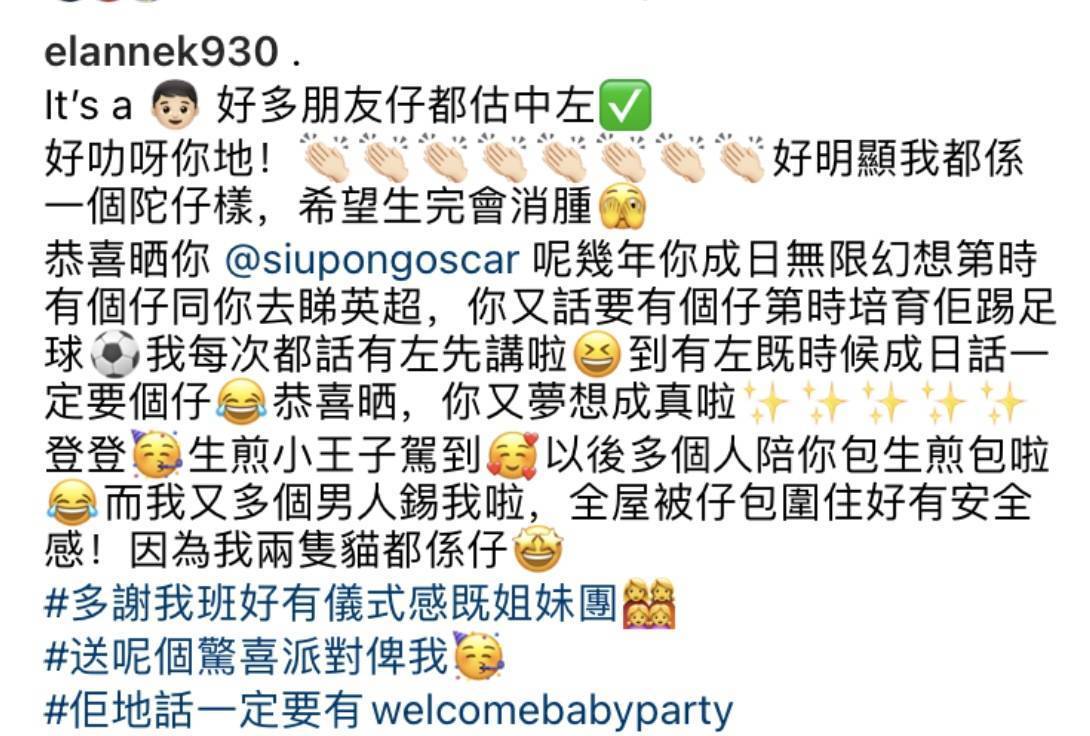This screenshot has height=736, width=1090.
Task: Click the first clapping hands emoji
Action: click(x=326, y=158)
